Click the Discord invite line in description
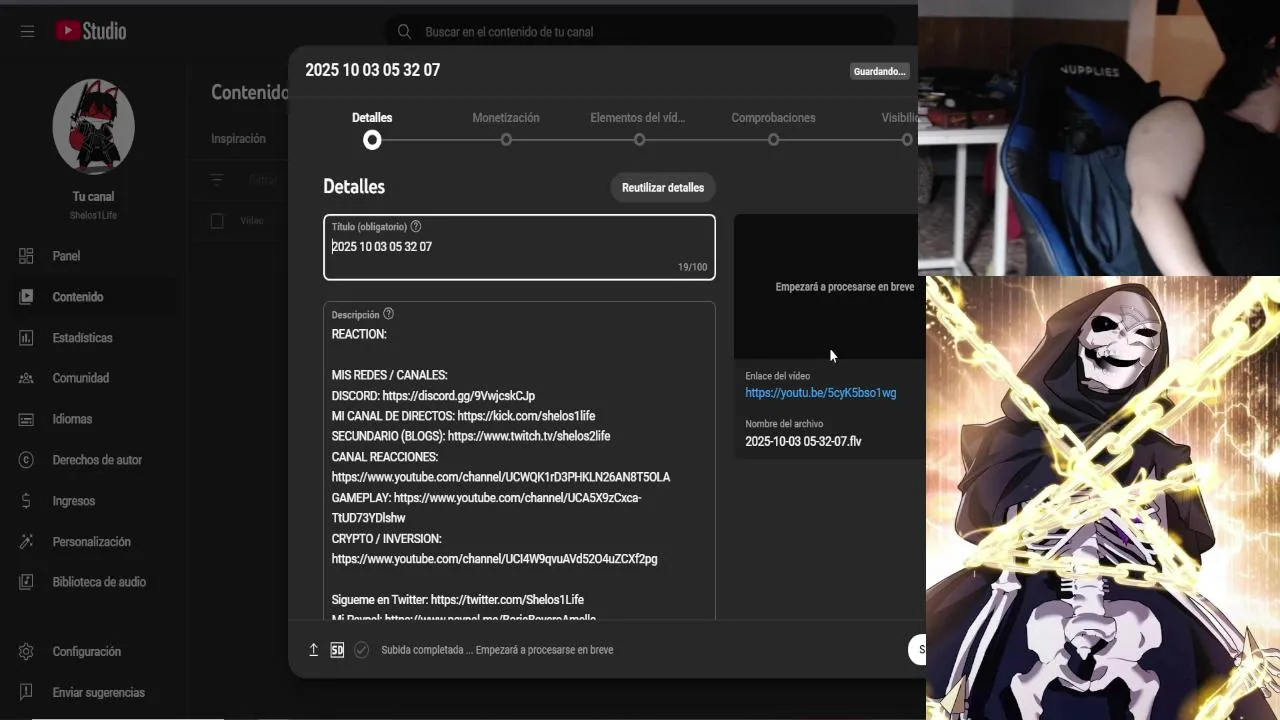The image size is (1280, 720). click(433, 396)
